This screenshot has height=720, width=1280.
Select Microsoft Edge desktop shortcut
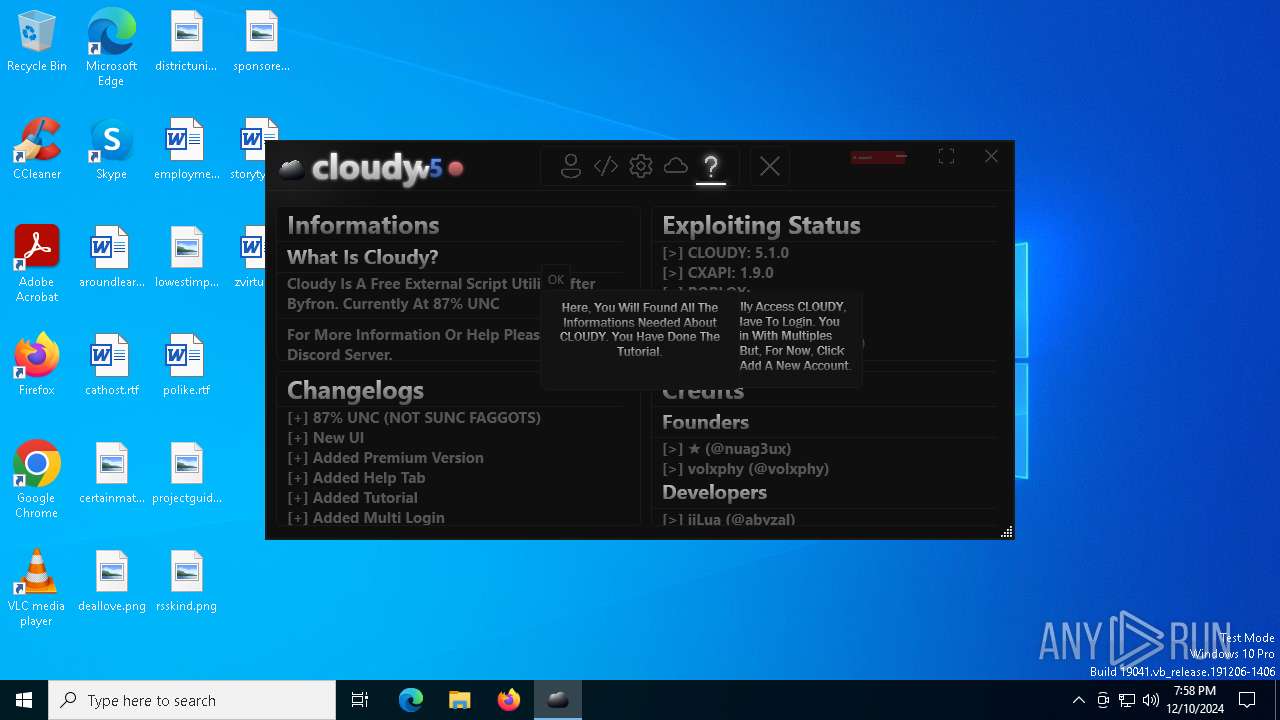[x=111, y=48]
